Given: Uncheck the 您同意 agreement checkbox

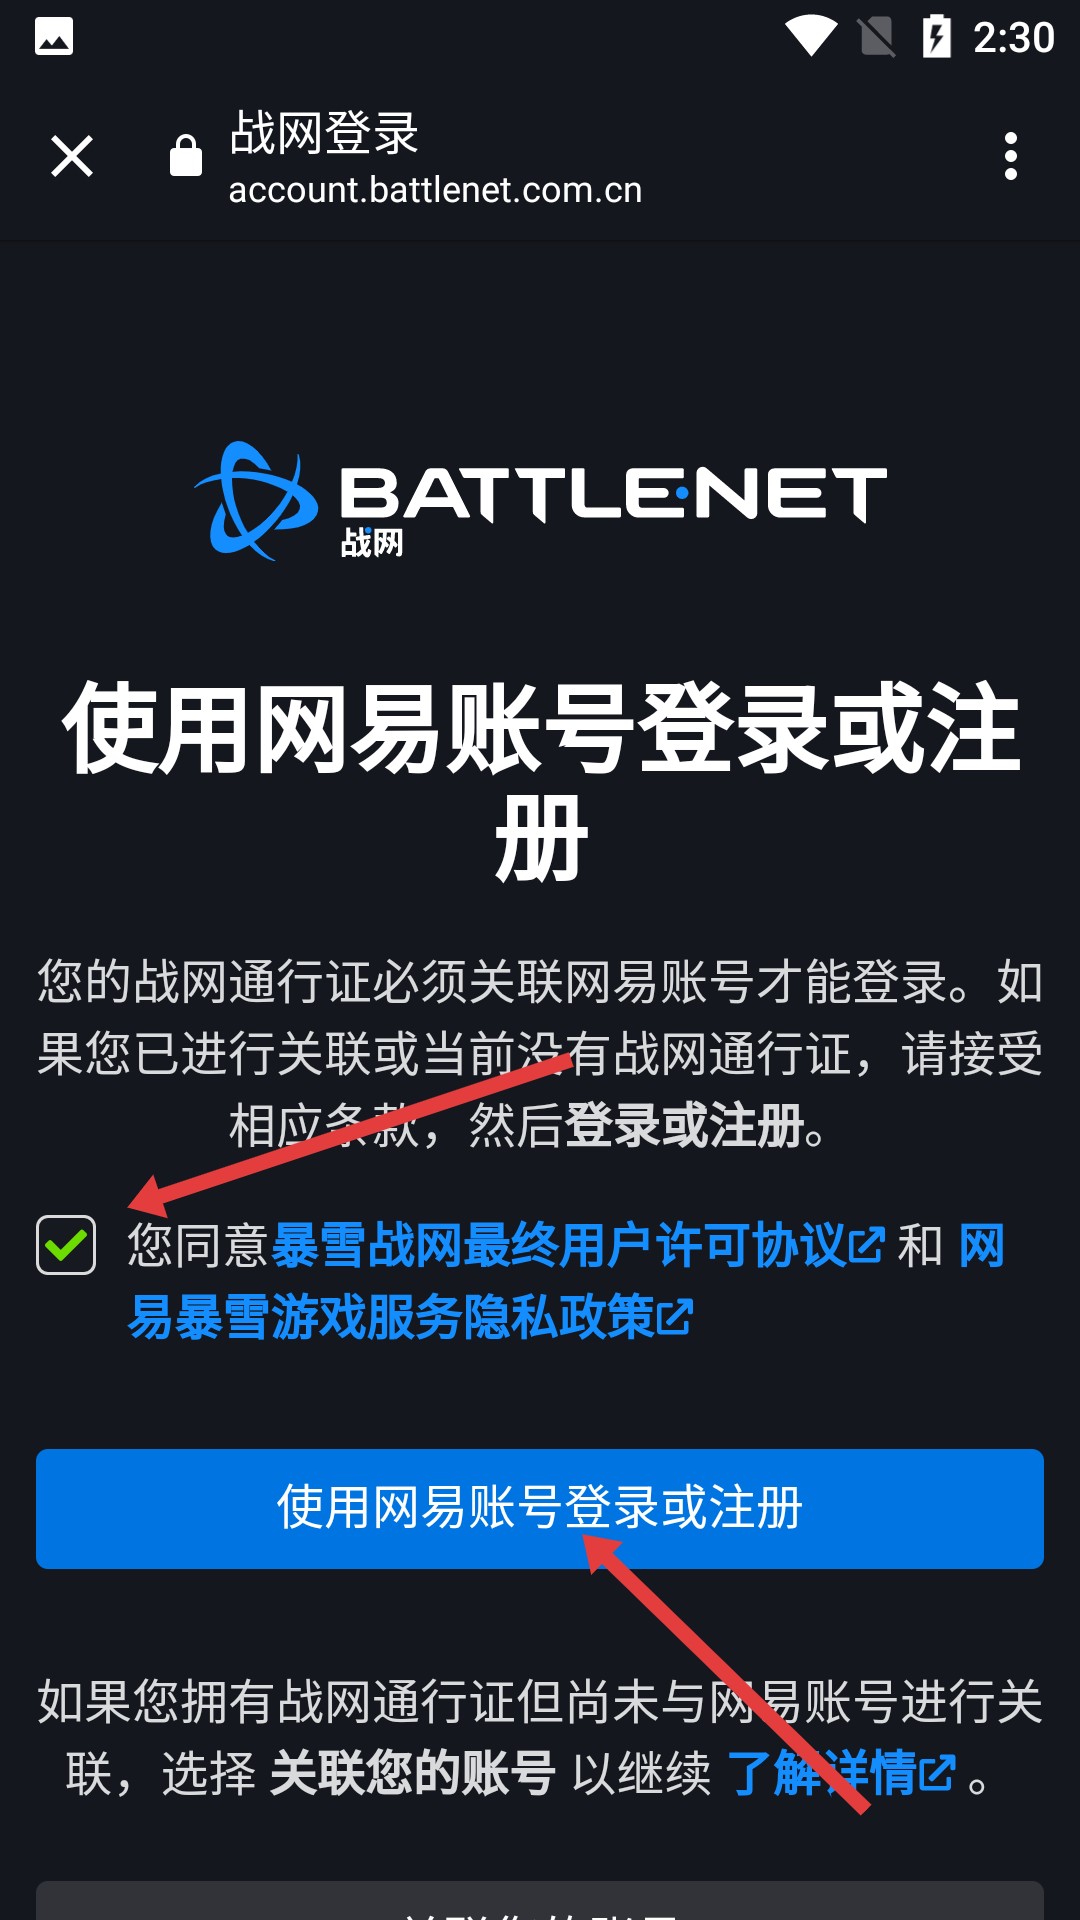Looking at the screenshot, I should tap(66, 1245).
